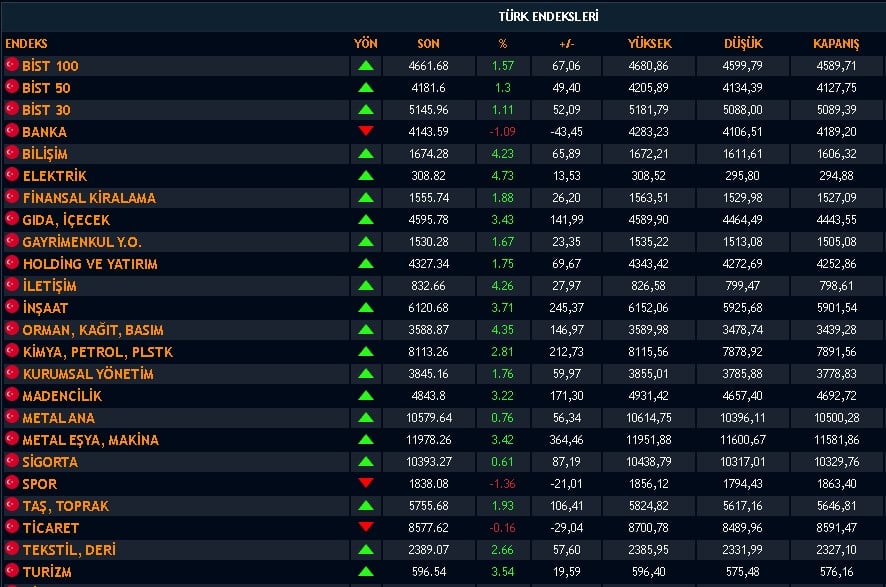The width and height of the screenshot is (886, 587).
Task: Click the flag icon in the BANKA row
Action: coord(12,131)
